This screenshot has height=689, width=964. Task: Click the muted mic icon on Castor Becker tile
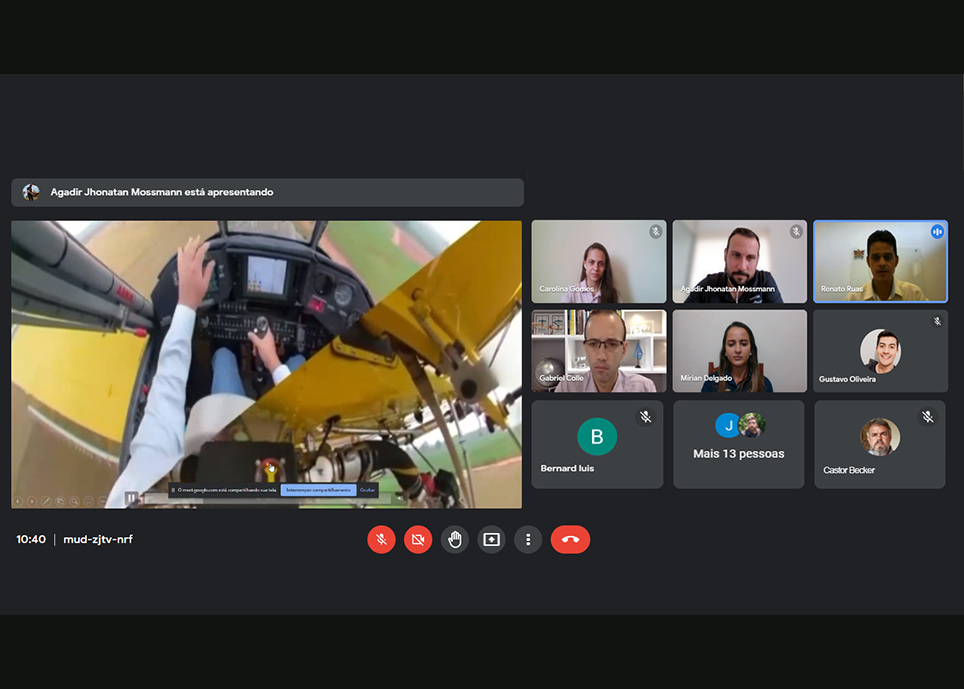[x=928, y=416]
